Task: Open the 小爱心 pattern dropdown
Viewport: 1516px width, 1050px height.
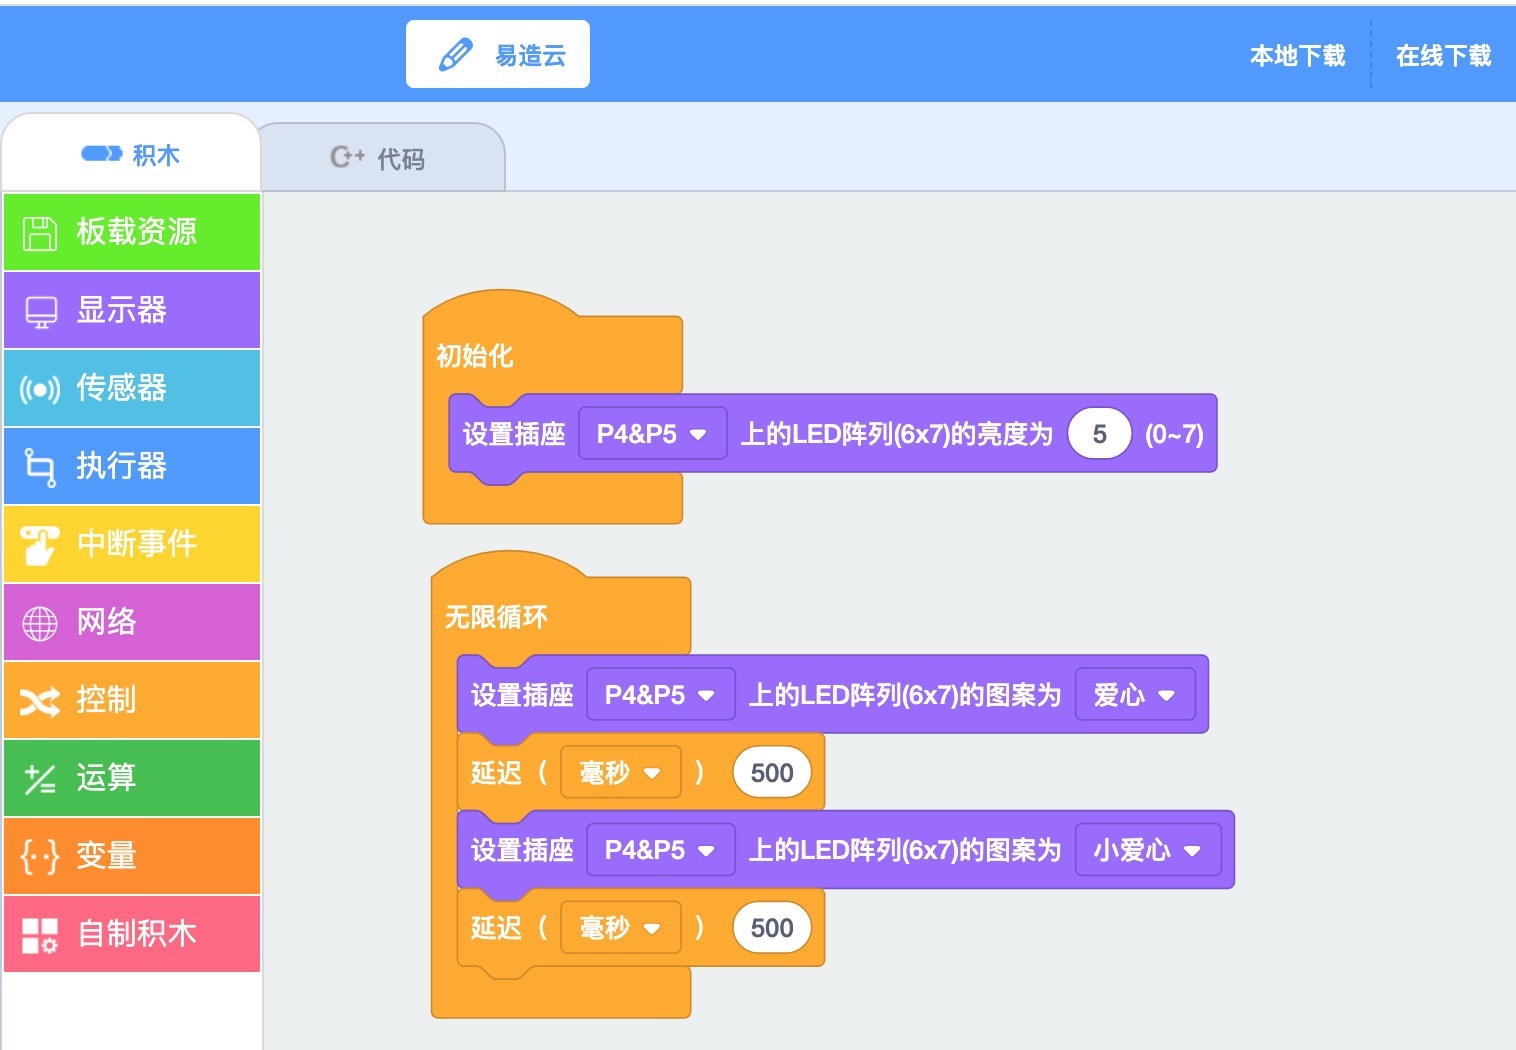Action: coord(1148,850)
